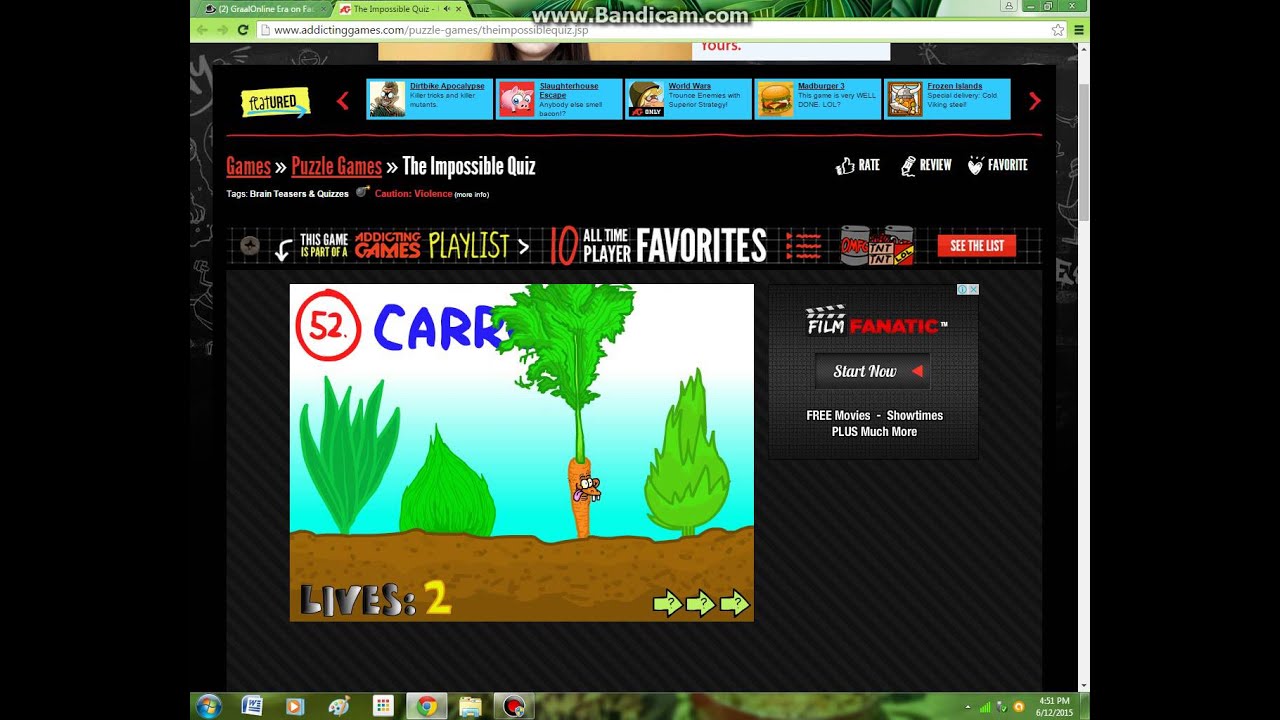Click the red circled 52 question number
This screenshot has height=720, width=1280.
(x=328, y=326)
